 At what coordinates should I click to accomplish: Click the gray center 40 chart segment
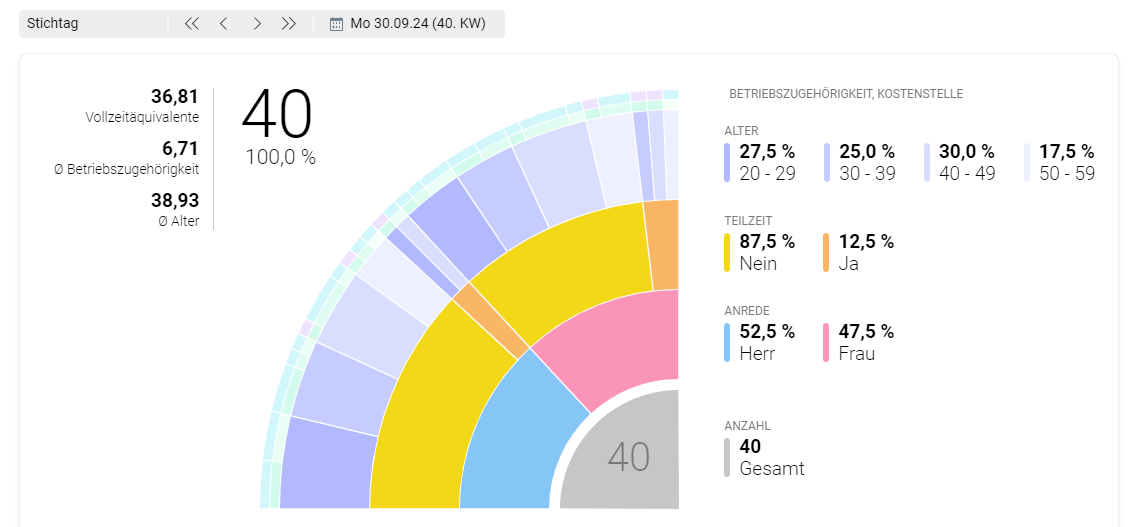coord(628,457)
